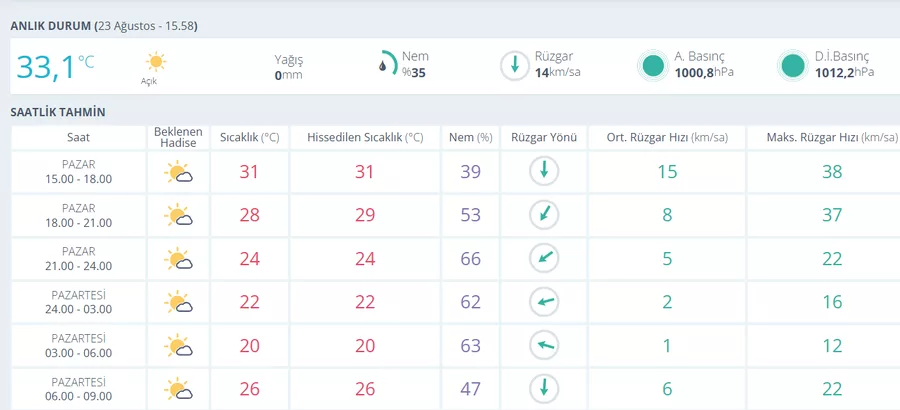The image size is (900, 410).
Task: Select the Pazar 15.00 - 18.00 time cell
Action: point(78,172)
